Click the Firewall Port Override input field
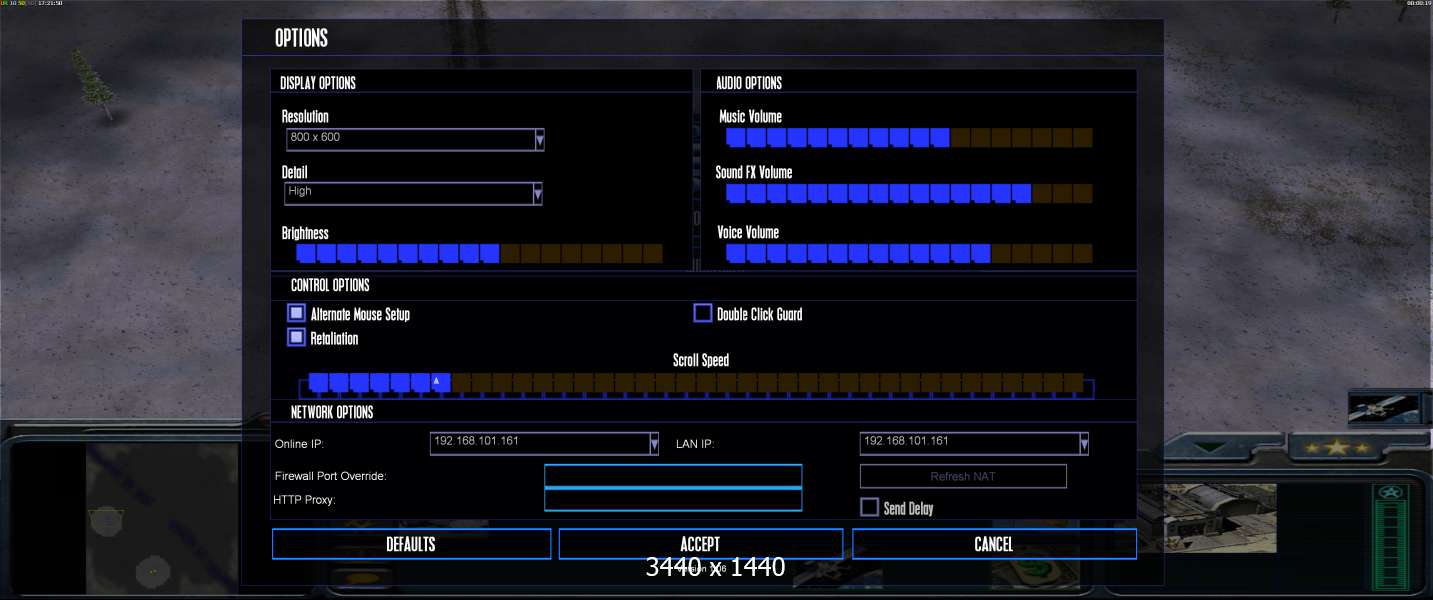 pos(673,476)
